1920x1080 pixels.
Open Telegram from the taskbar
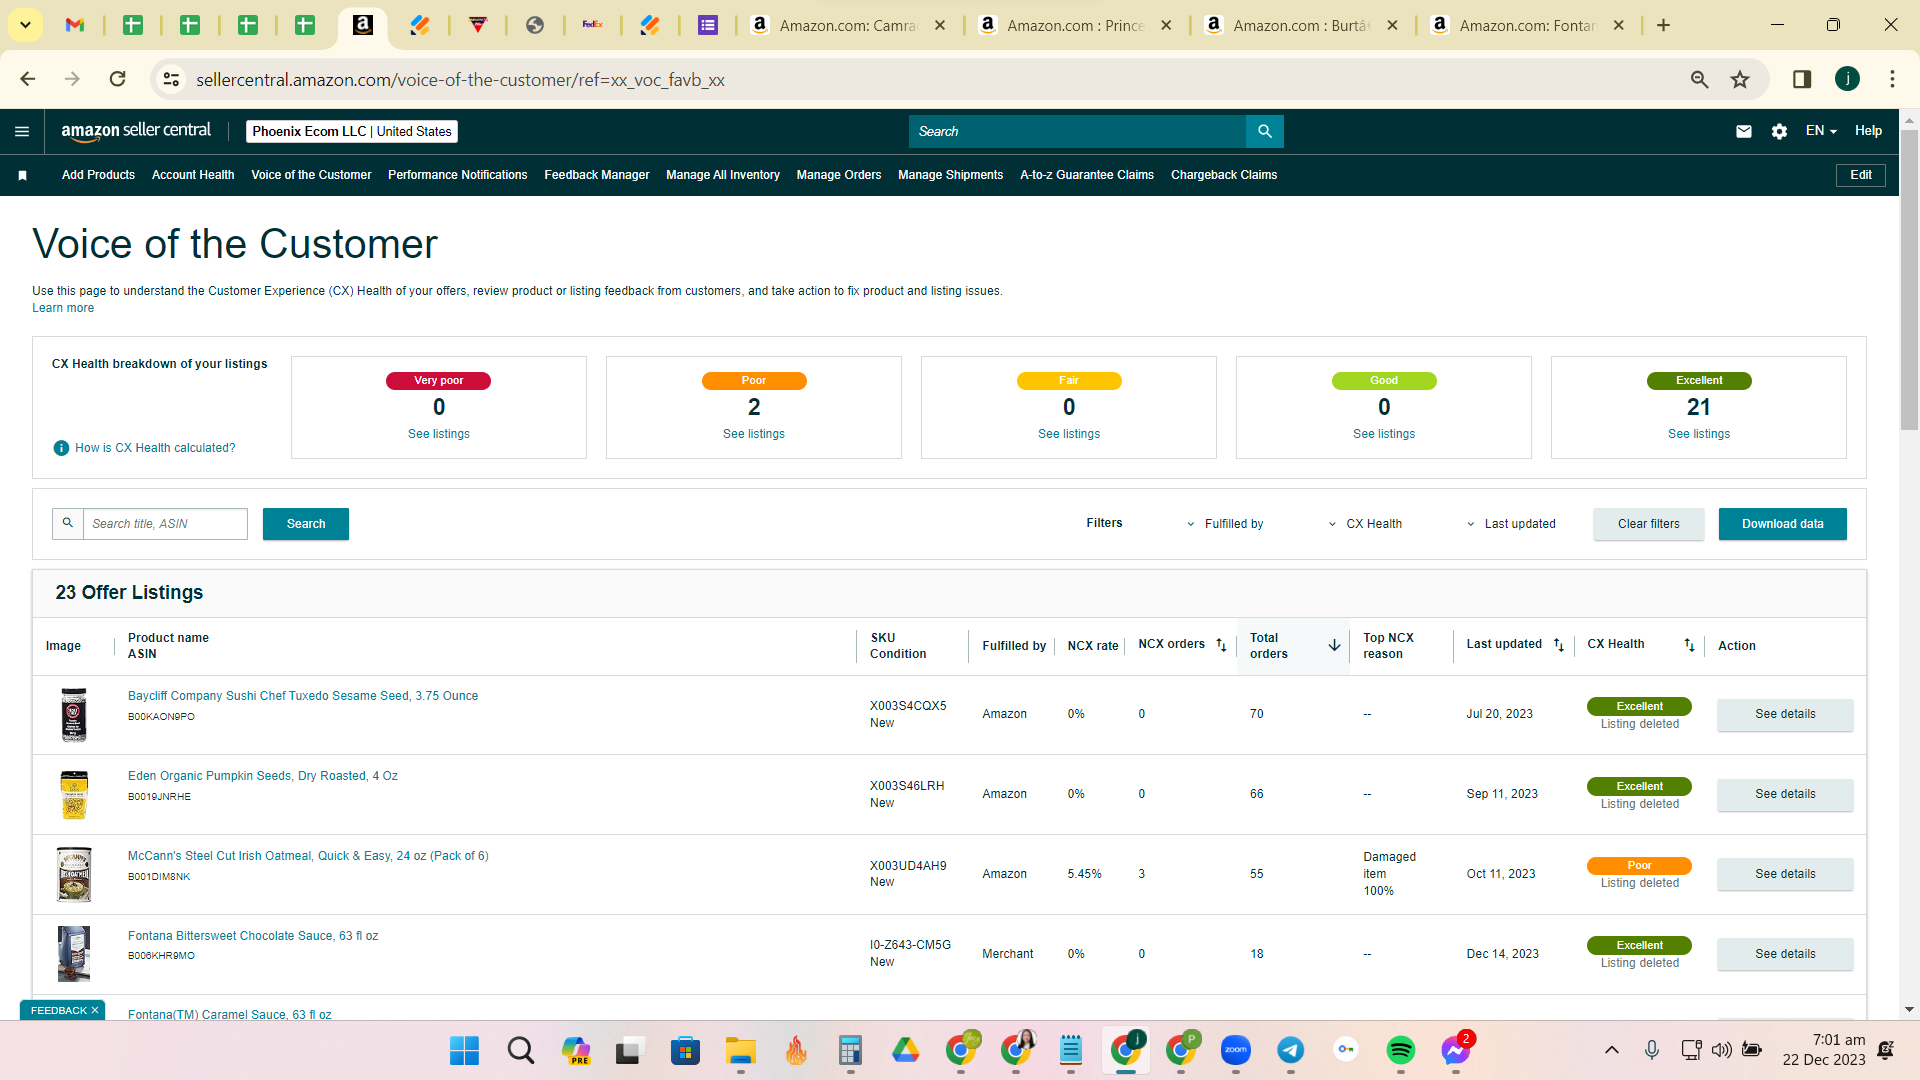tap(1290, 1049)
